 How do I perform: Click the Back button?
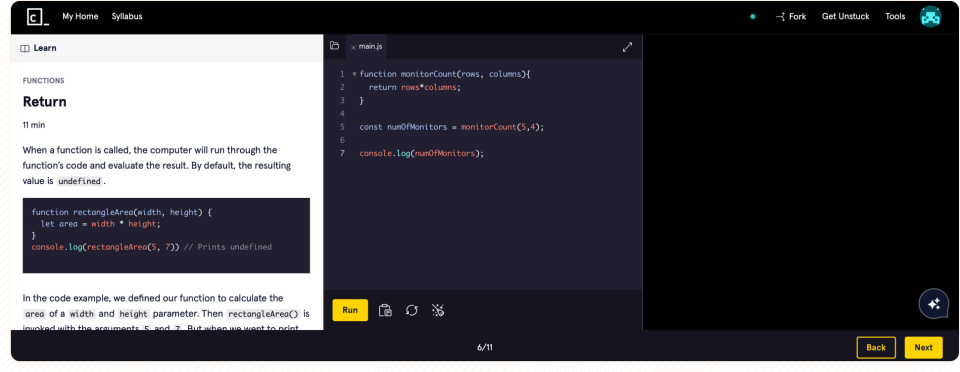876,348
